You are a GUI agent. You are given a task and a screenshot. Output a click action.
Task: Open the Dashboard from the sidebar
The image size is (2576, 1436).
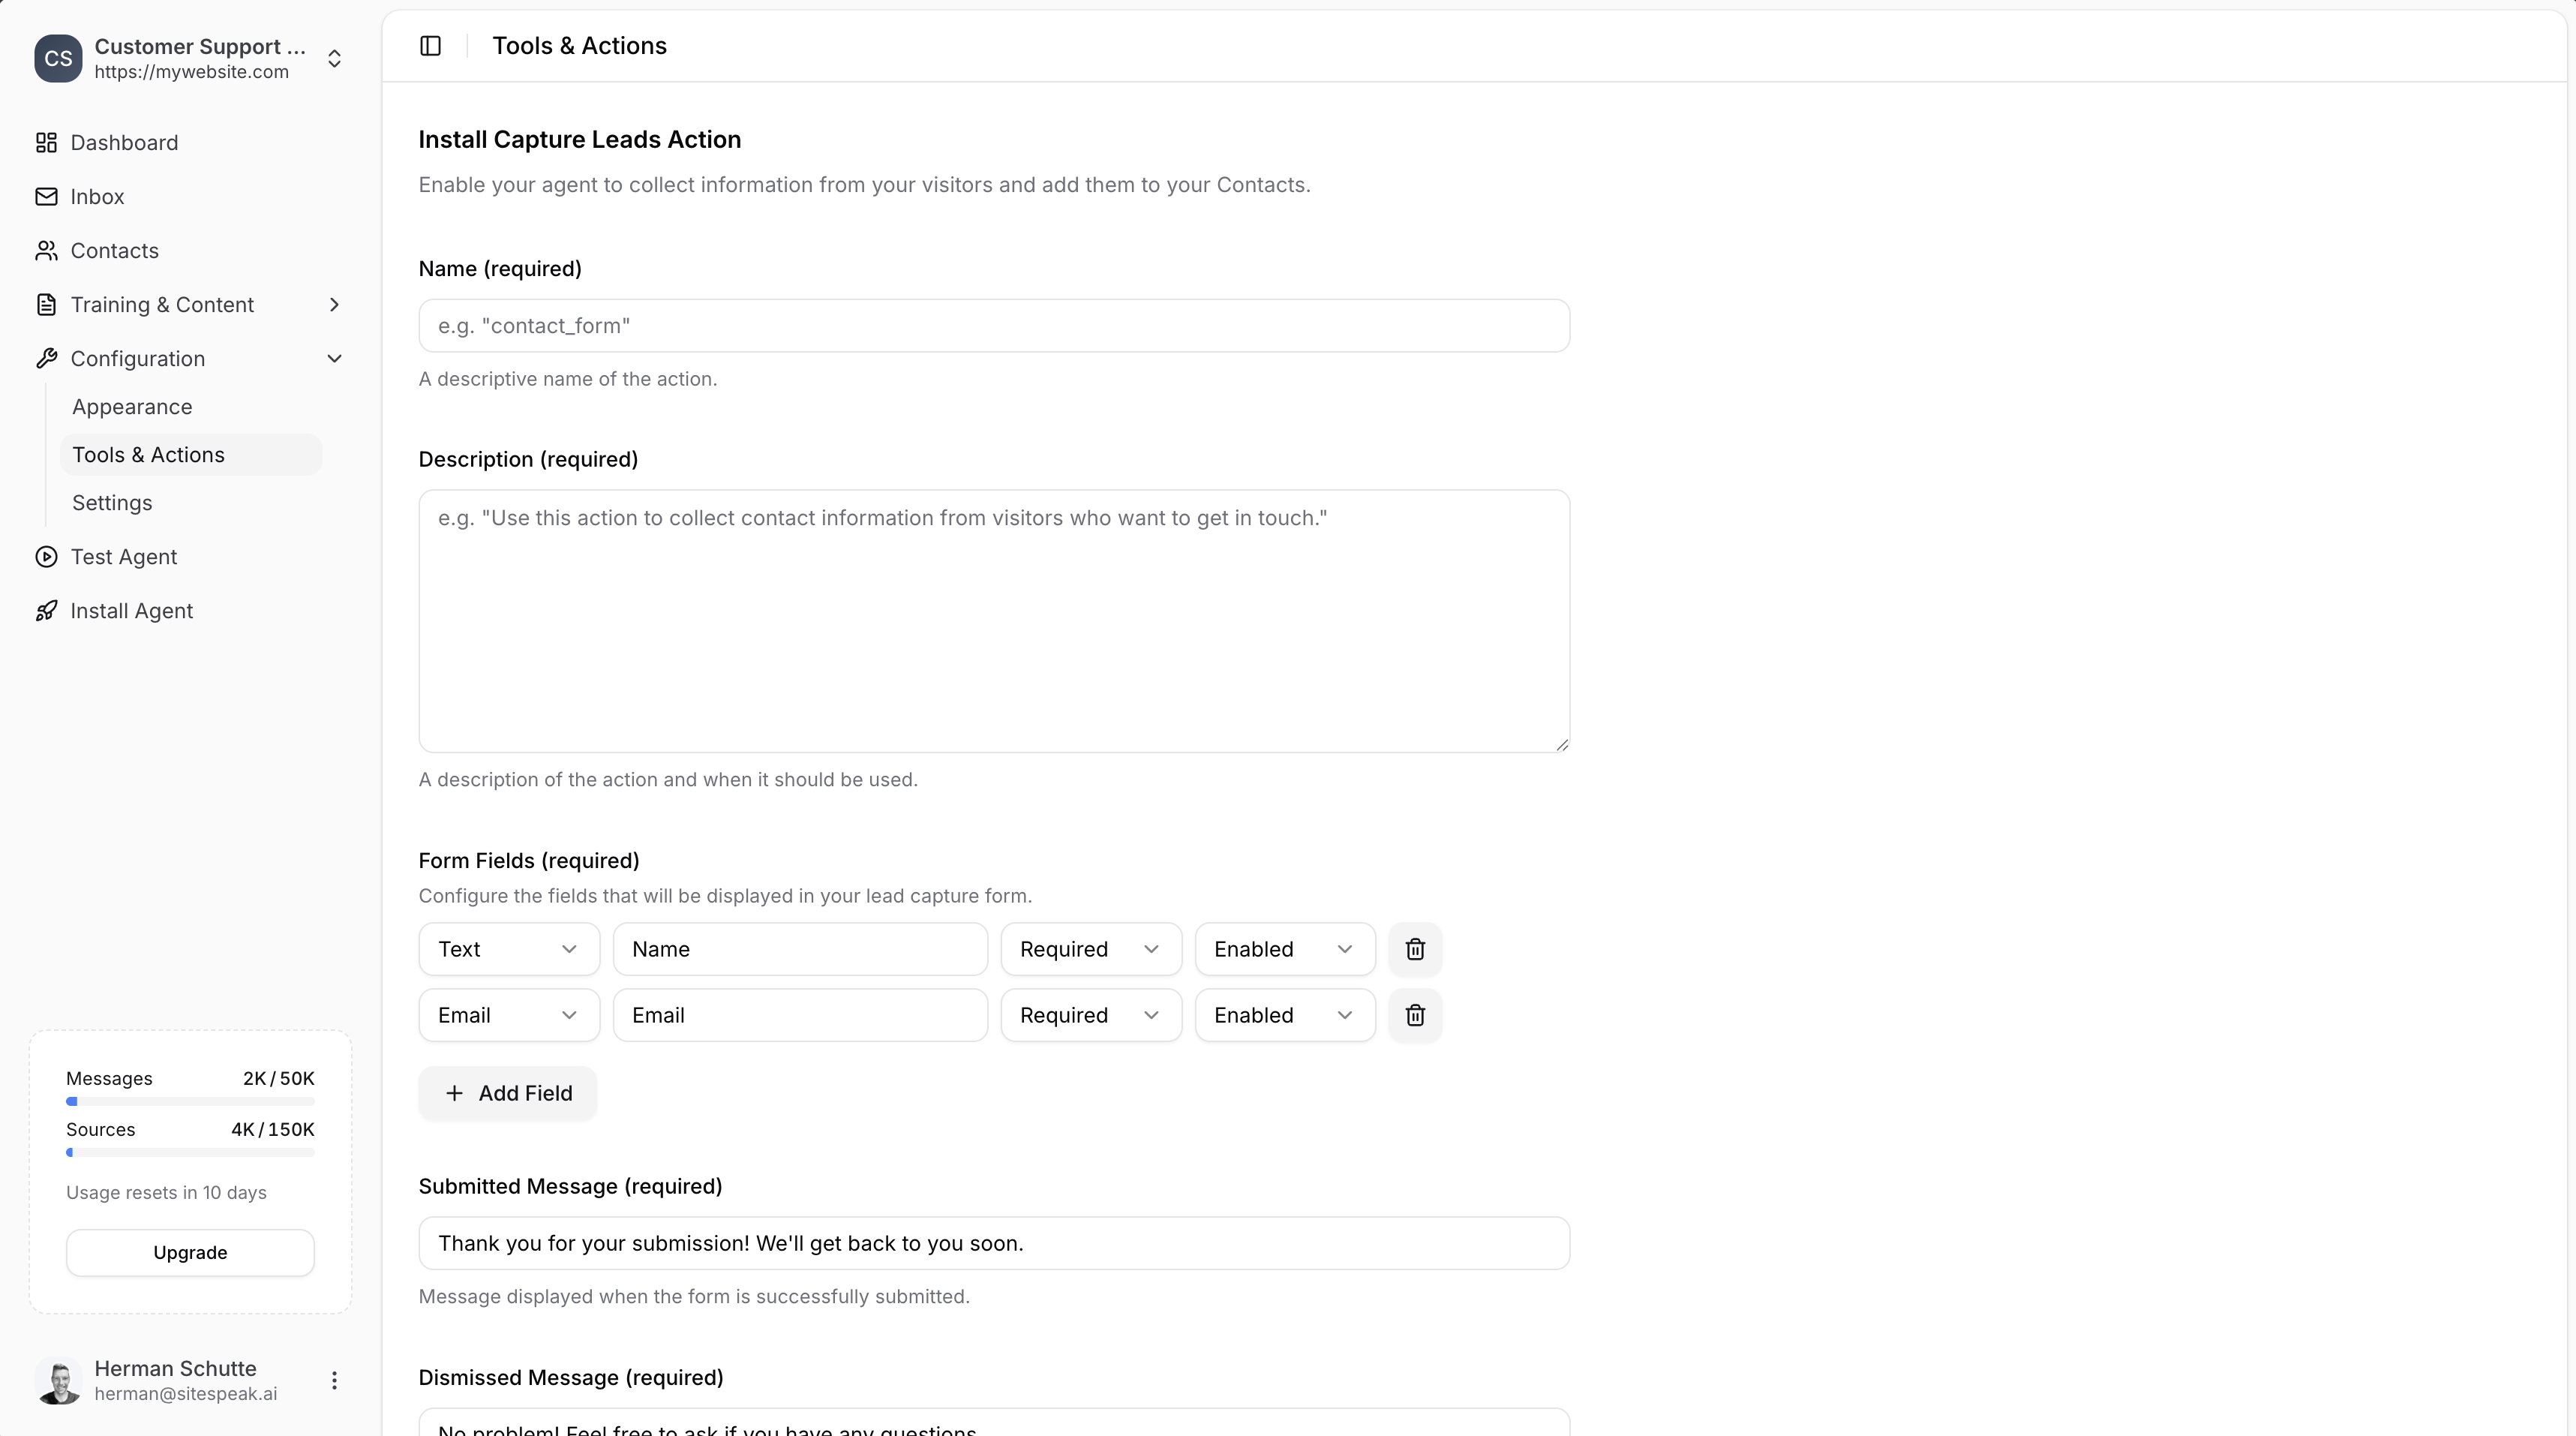pyautogui.click(x=123, y=143)
